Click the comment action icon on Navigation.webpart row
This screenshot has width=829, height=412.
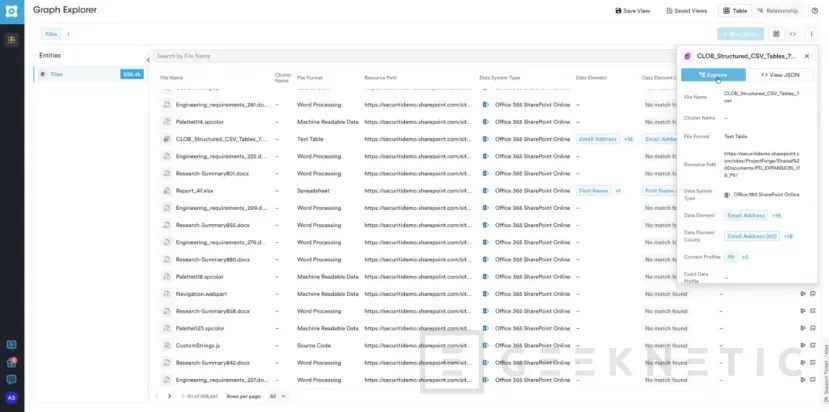click(x=813, y=294)
